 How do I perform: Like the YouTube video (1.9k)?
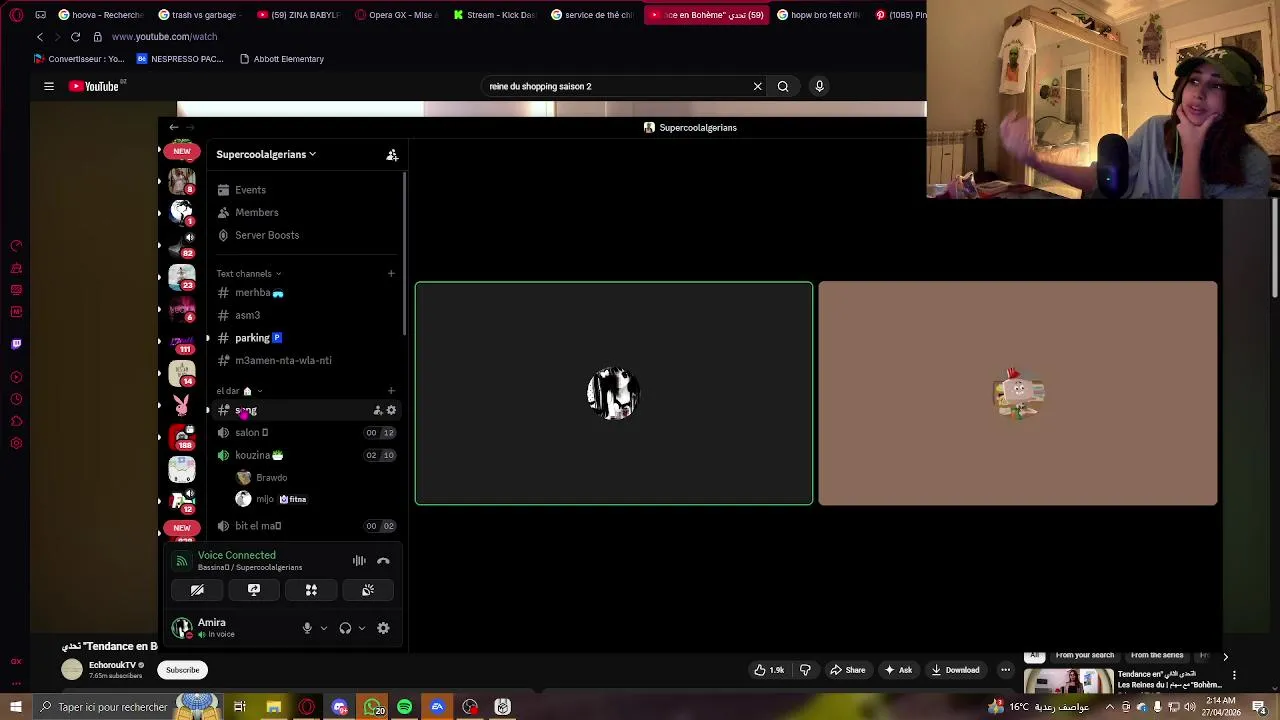769,670
